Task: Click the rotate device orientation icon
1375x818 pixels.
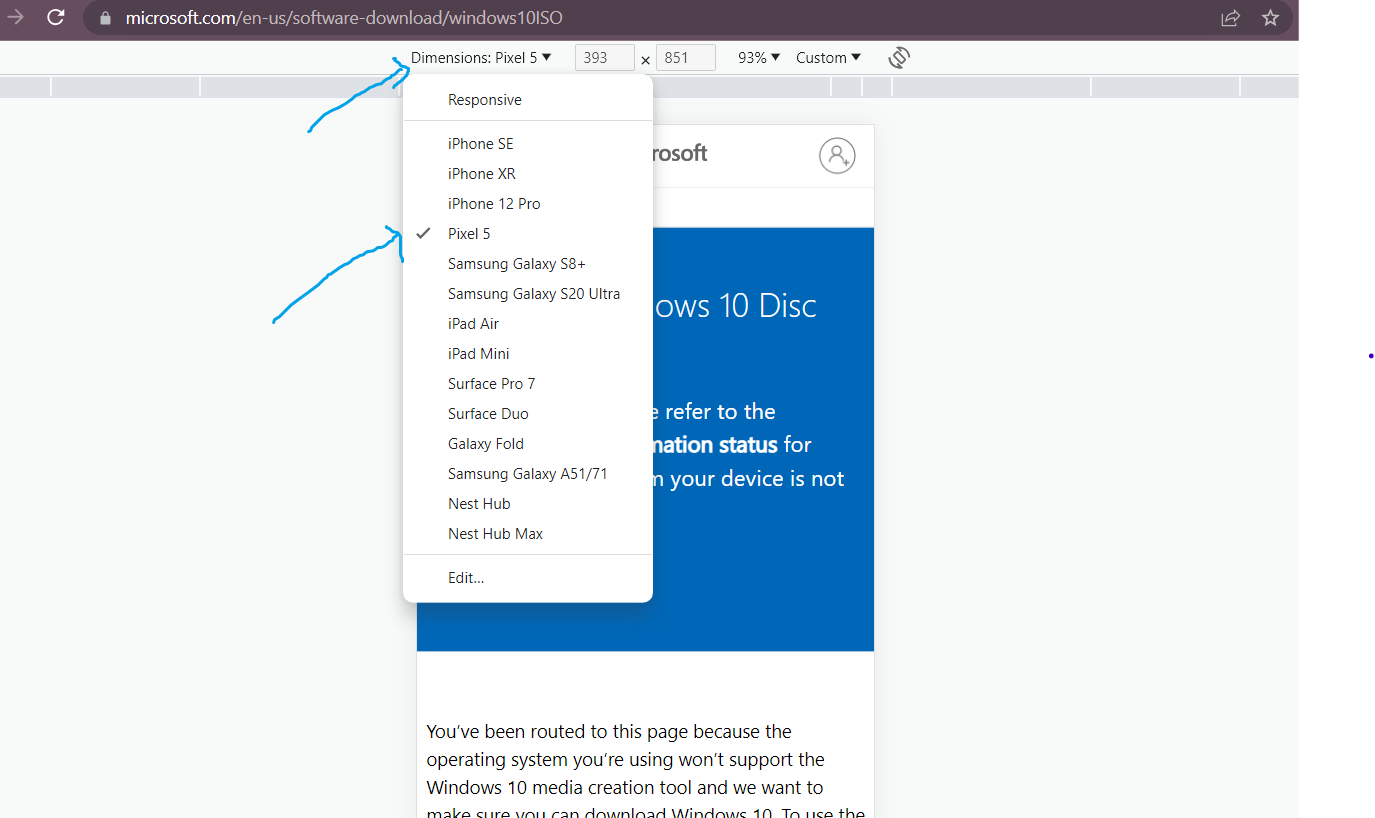Action: click(x=899, y=58)
